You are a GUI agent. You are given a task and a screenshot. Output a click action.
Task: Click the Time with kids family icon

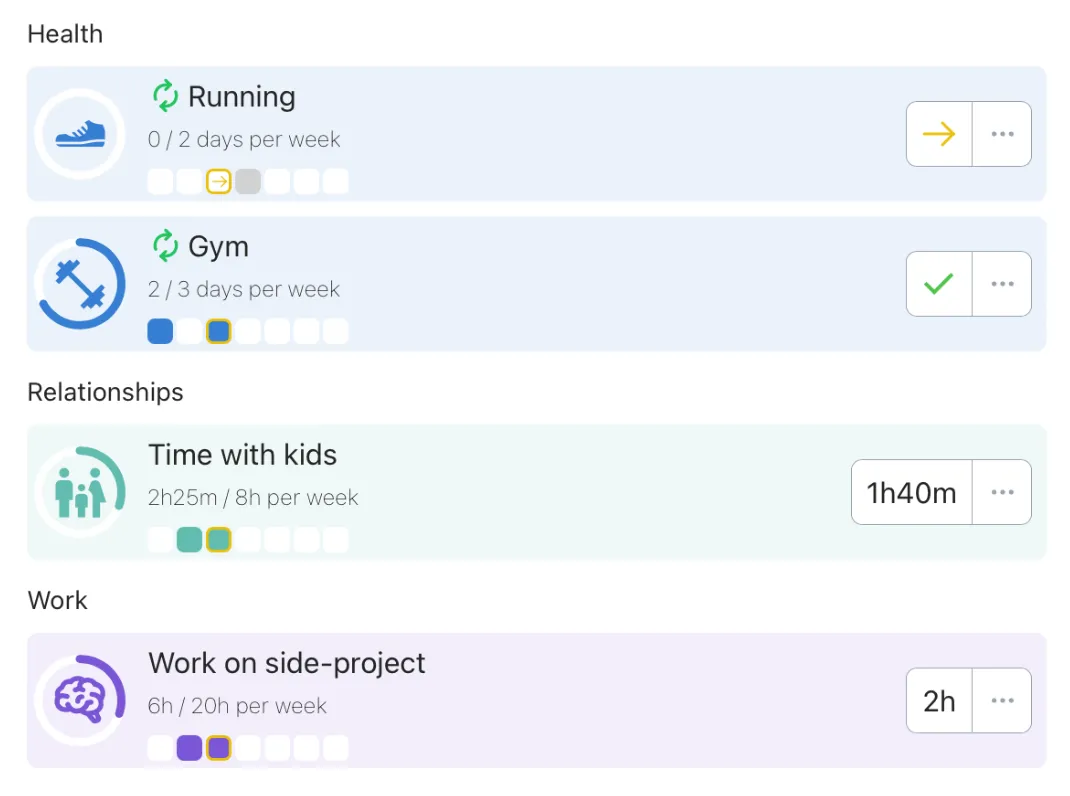[x=80, y=492]
